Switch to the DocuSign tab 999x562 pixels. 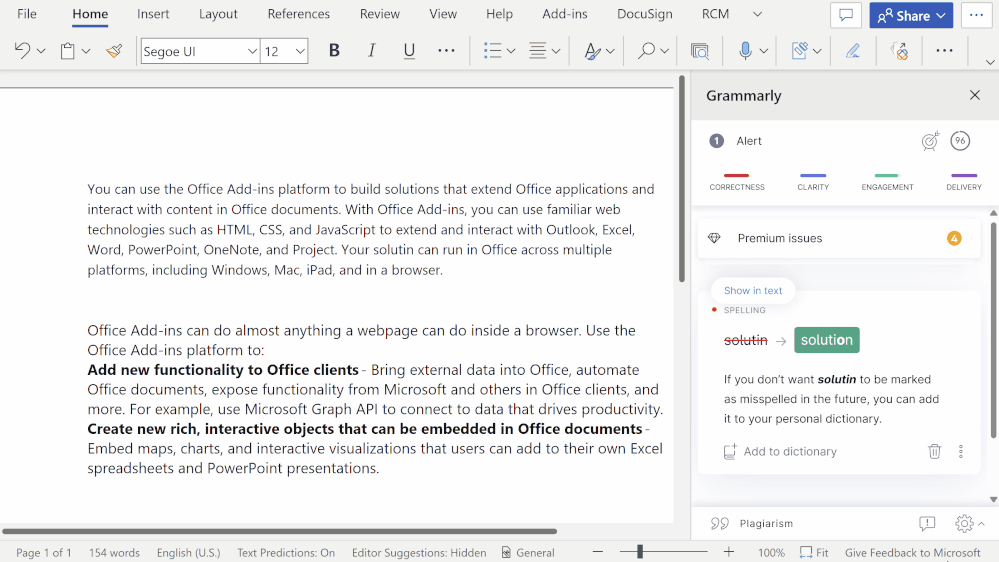[x=644, y=14]
